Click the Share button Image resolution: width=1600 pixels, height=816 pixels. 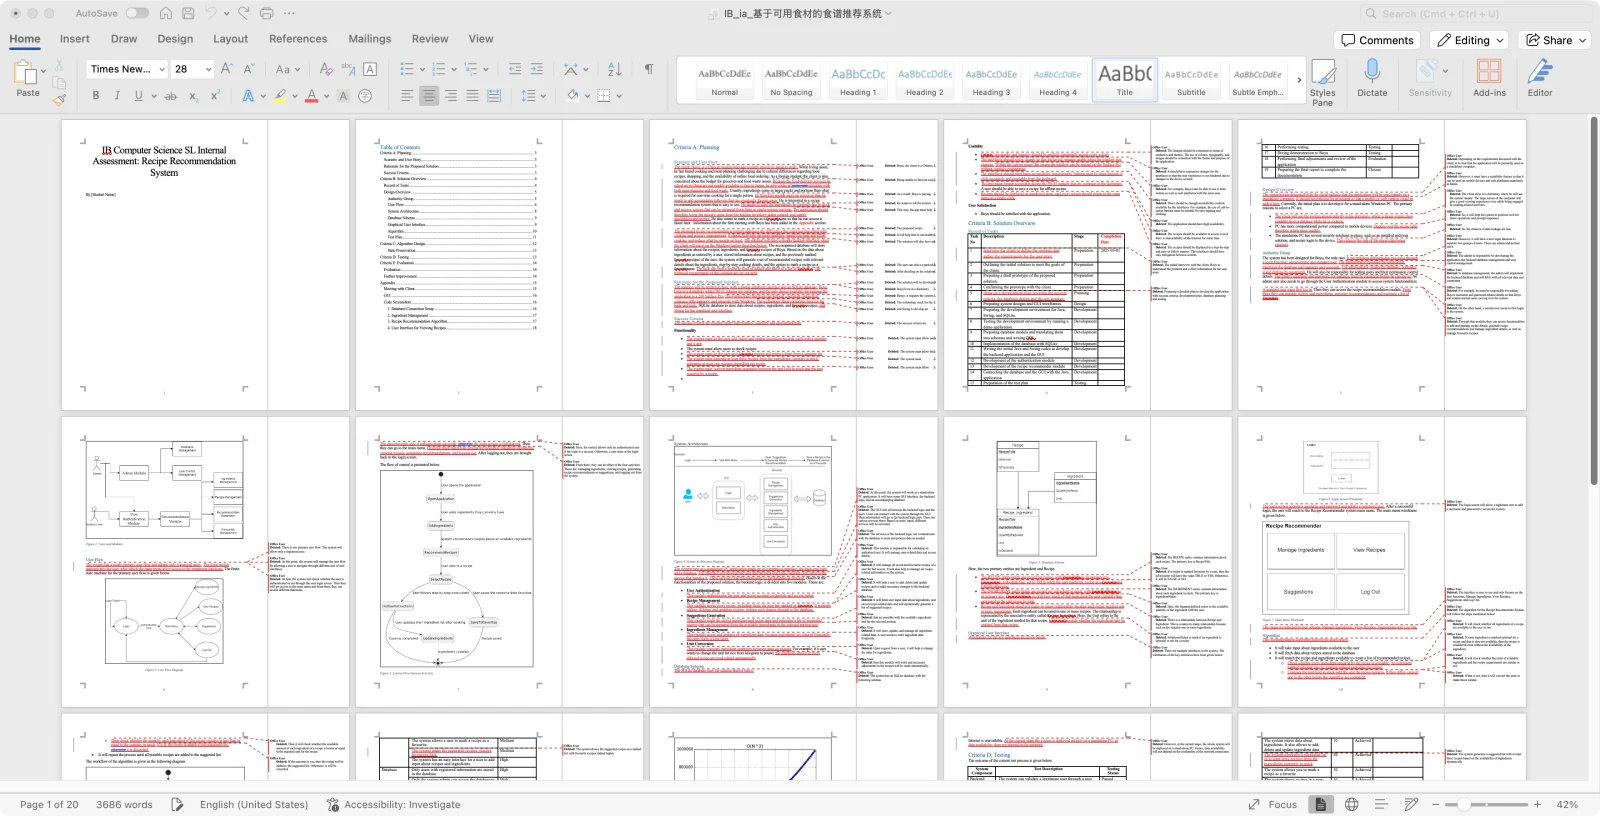pos(1555,40)
